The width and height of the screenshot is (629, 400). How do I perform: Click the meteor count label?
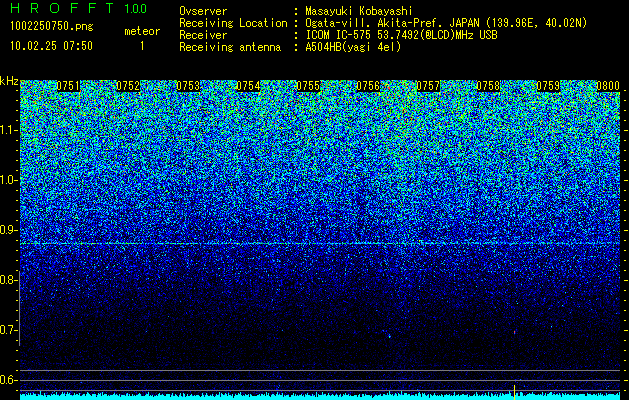pyautogui.click(x=142, y=31)
